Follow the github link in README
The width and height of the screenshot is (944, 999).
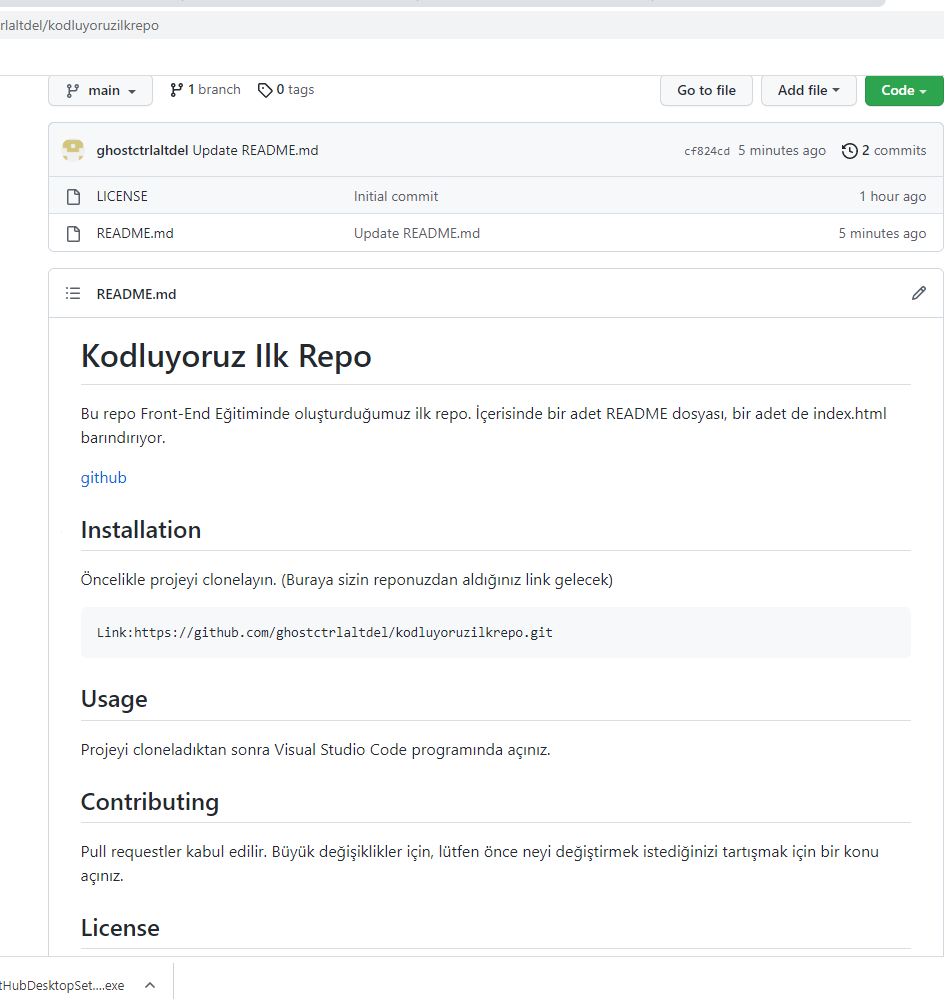[x=103, y=478]
